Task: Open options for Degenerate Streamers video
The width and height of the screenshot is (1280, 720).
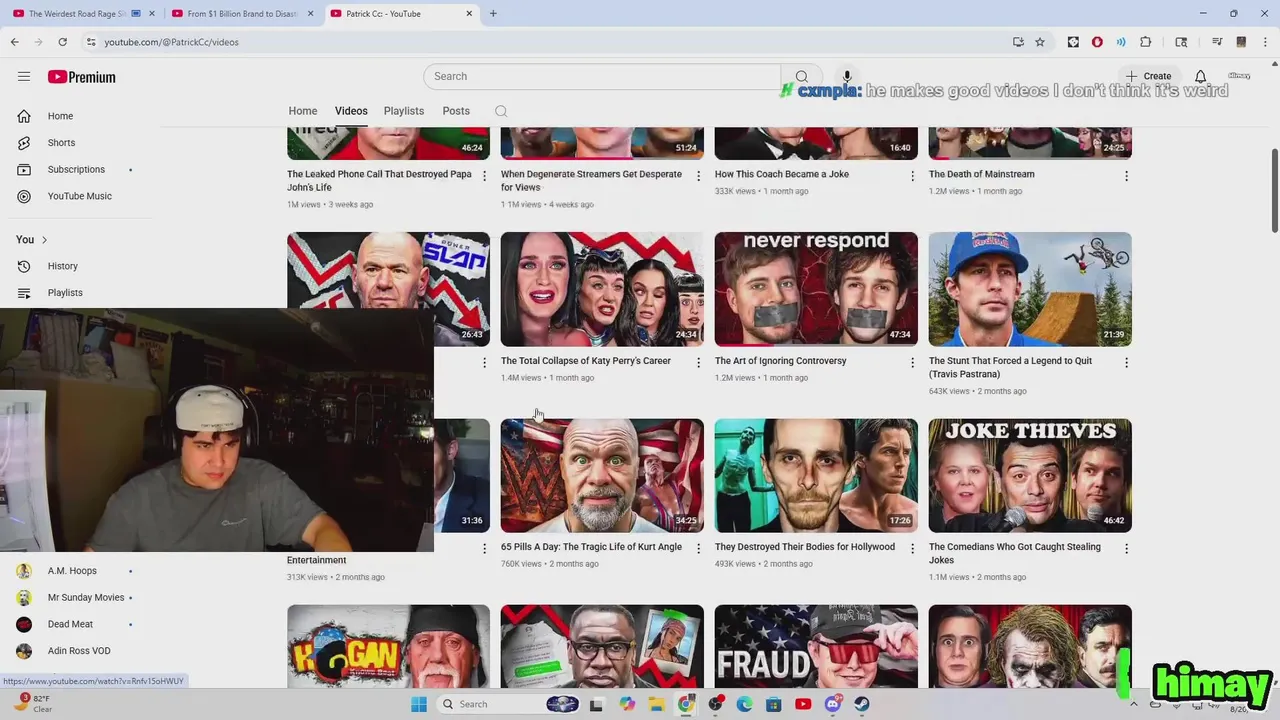Action: point(698,176)
